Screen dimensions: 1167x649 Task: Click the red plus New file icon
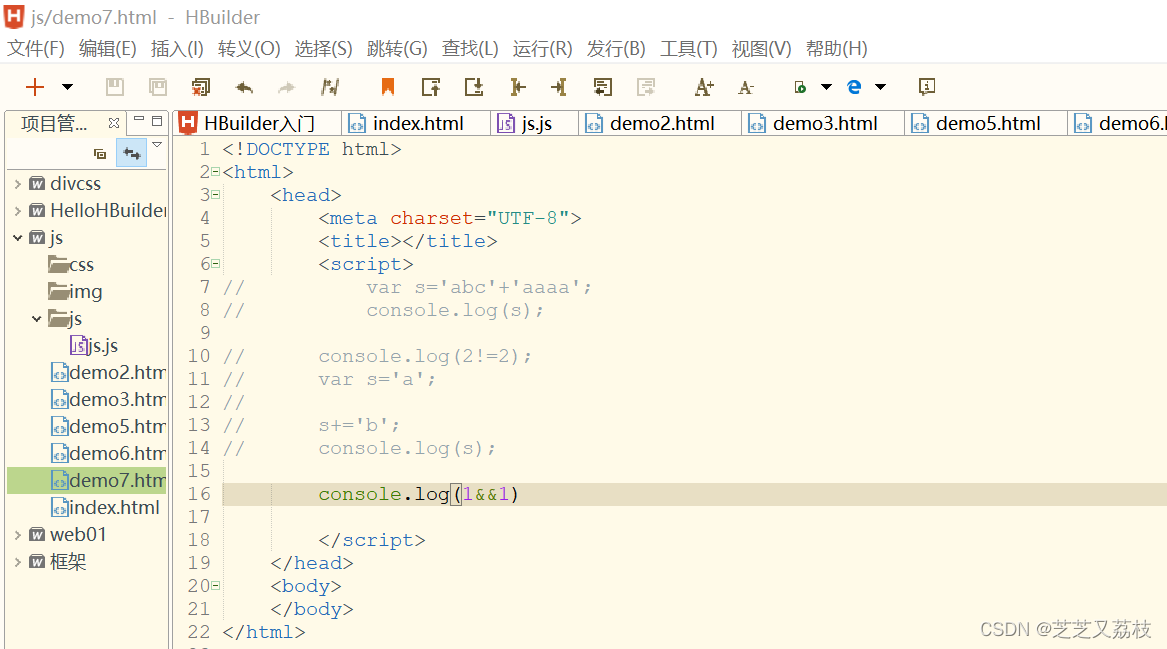point(35,87)
